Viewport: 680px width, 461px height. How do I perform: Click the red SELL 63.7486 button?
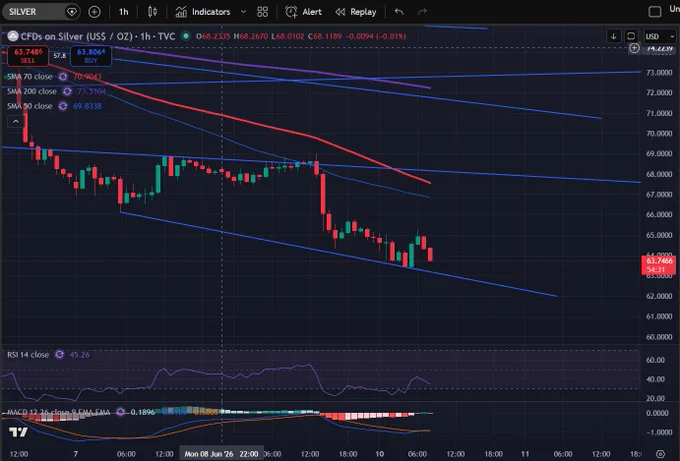tap(28, 56)
